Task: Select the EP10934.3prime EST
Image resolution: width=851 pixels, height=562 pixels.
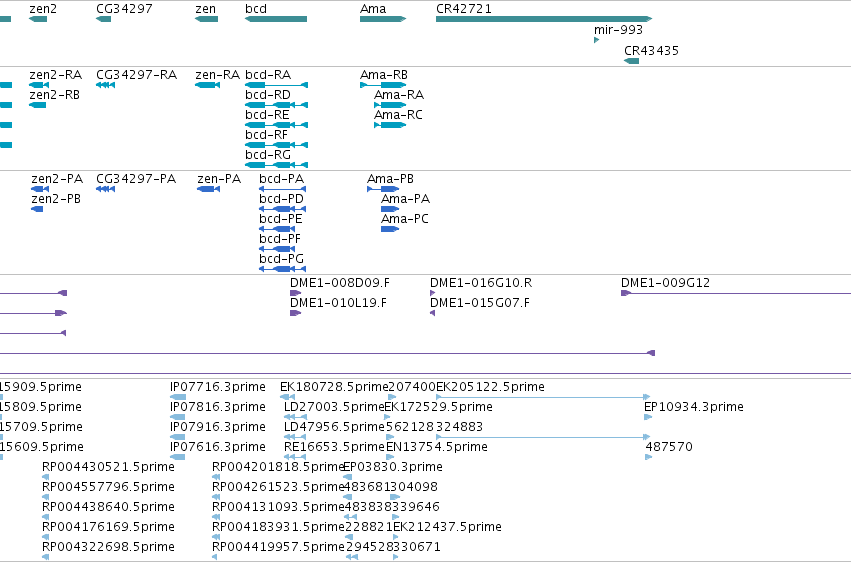Action: coord(648,418)
